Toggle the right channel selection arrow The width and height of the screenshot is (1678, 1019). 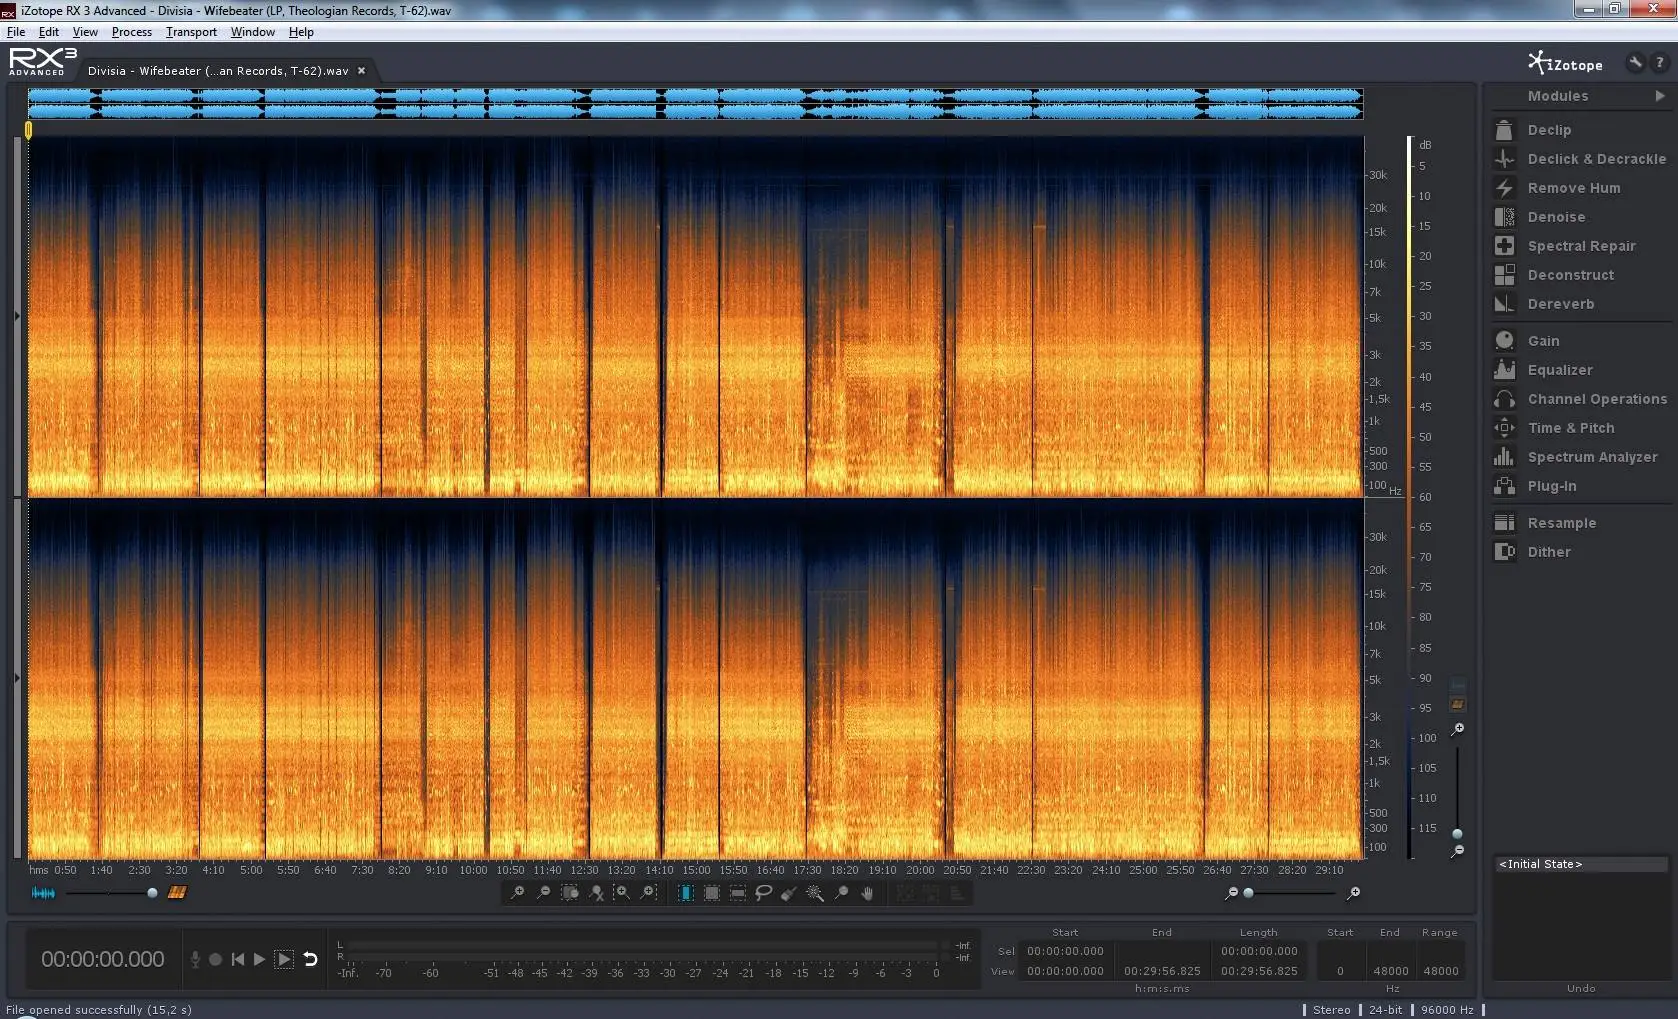coord(17,678)
